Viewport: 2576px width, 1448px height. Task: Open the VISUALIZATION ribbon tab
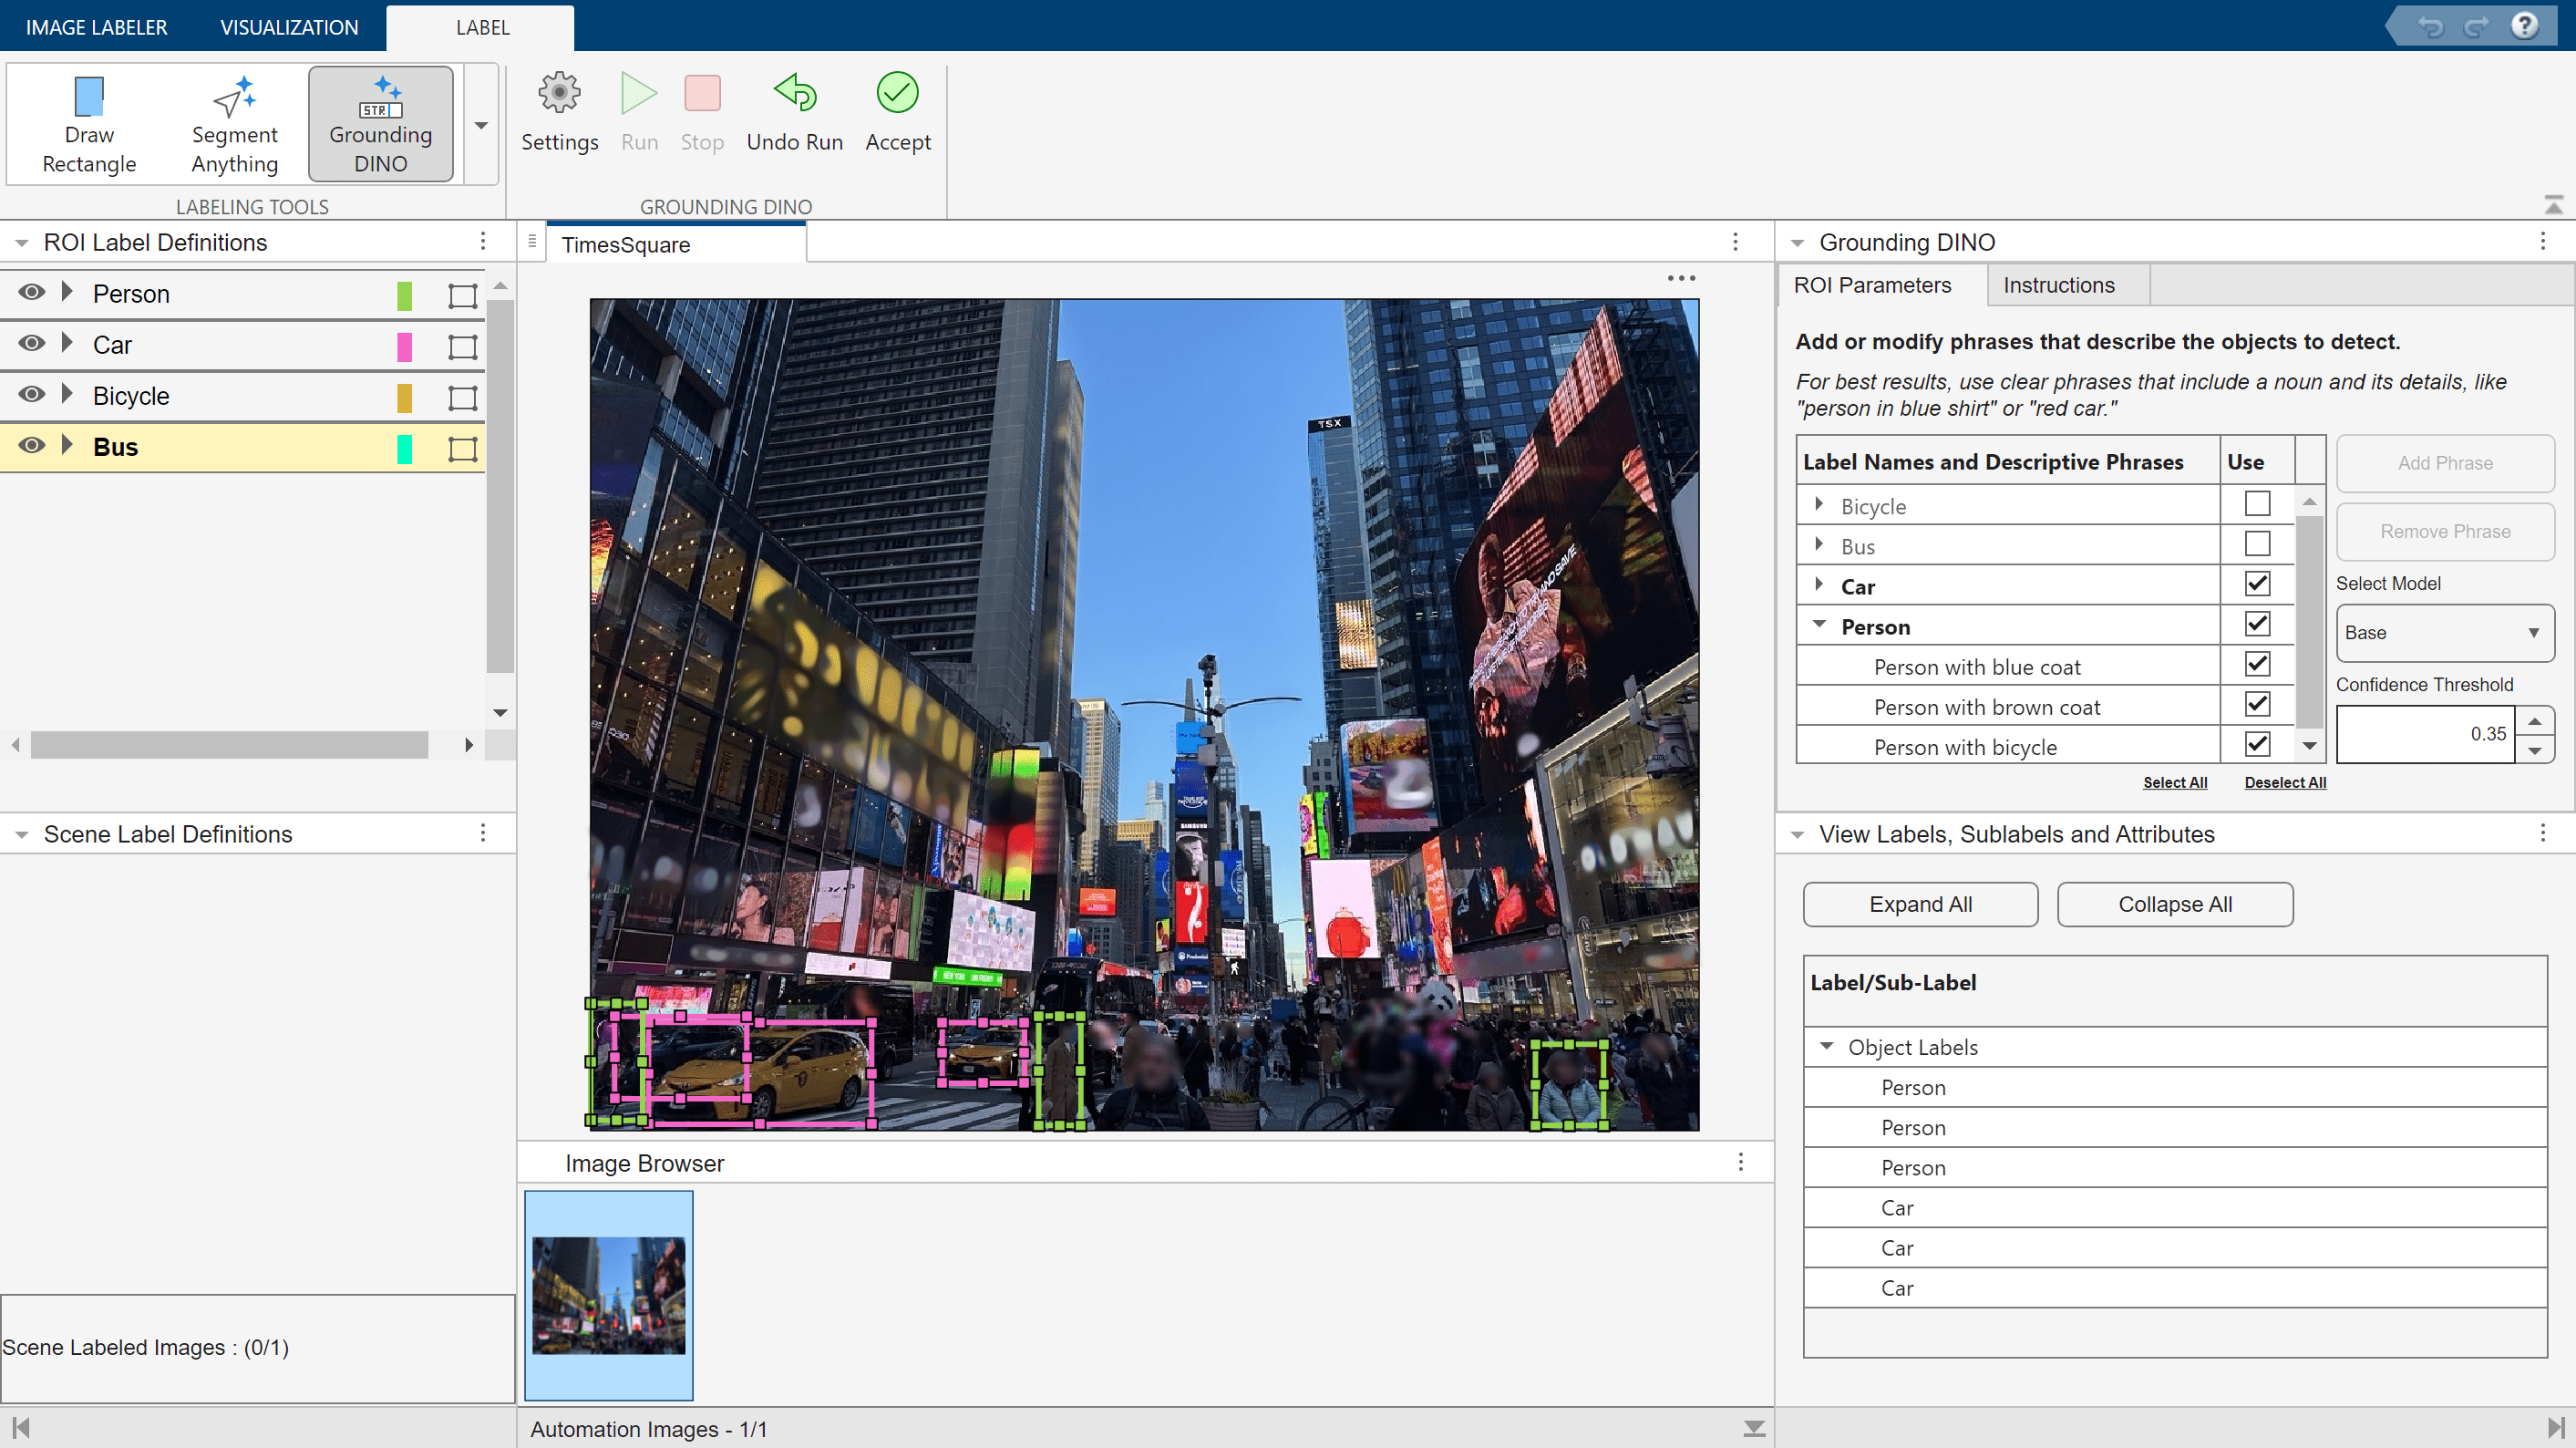pyautogui.click(x=289, y=27)
